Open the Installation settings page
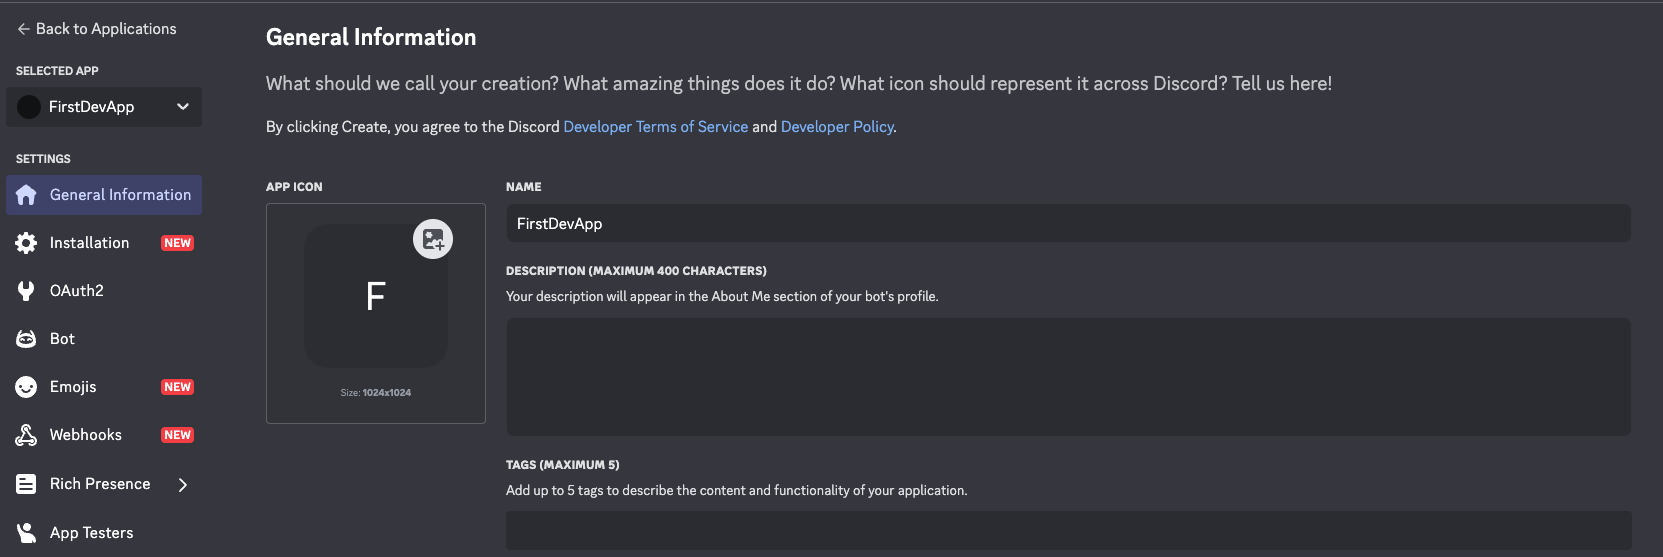 (90, 243)
